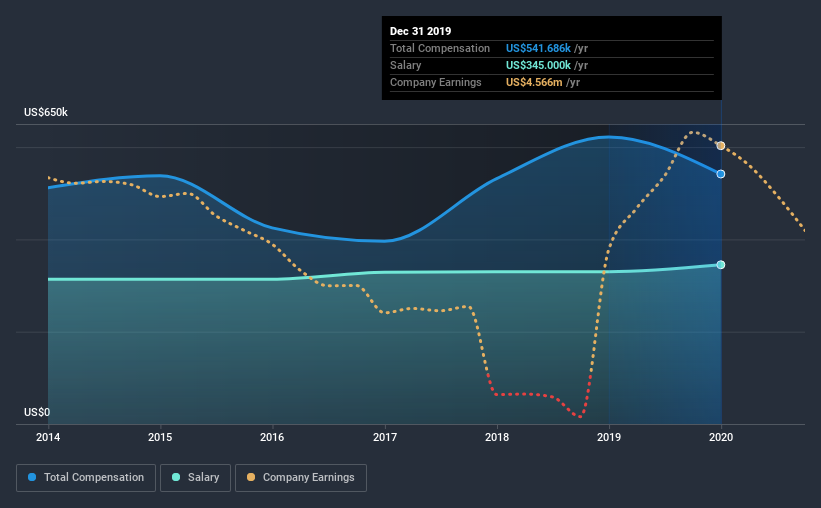Click the US$345.000k salary value

(x=538, y=65)
